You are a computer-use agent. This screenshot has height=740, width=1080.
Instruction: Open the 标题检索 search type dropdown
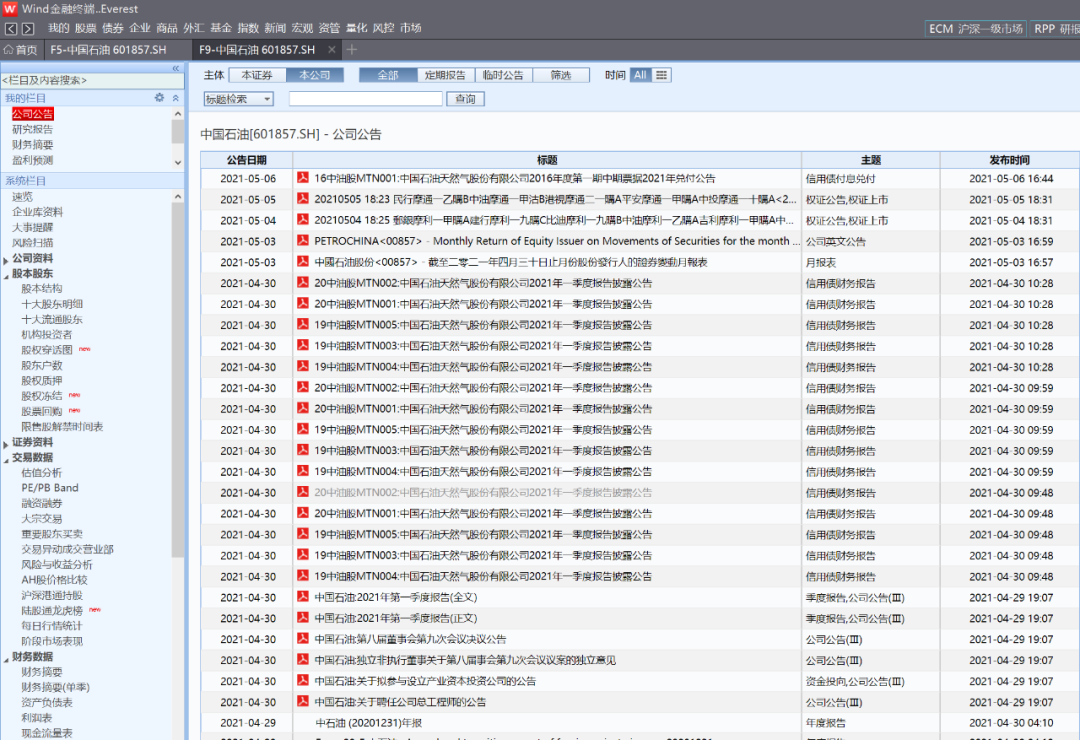[238, 99]
